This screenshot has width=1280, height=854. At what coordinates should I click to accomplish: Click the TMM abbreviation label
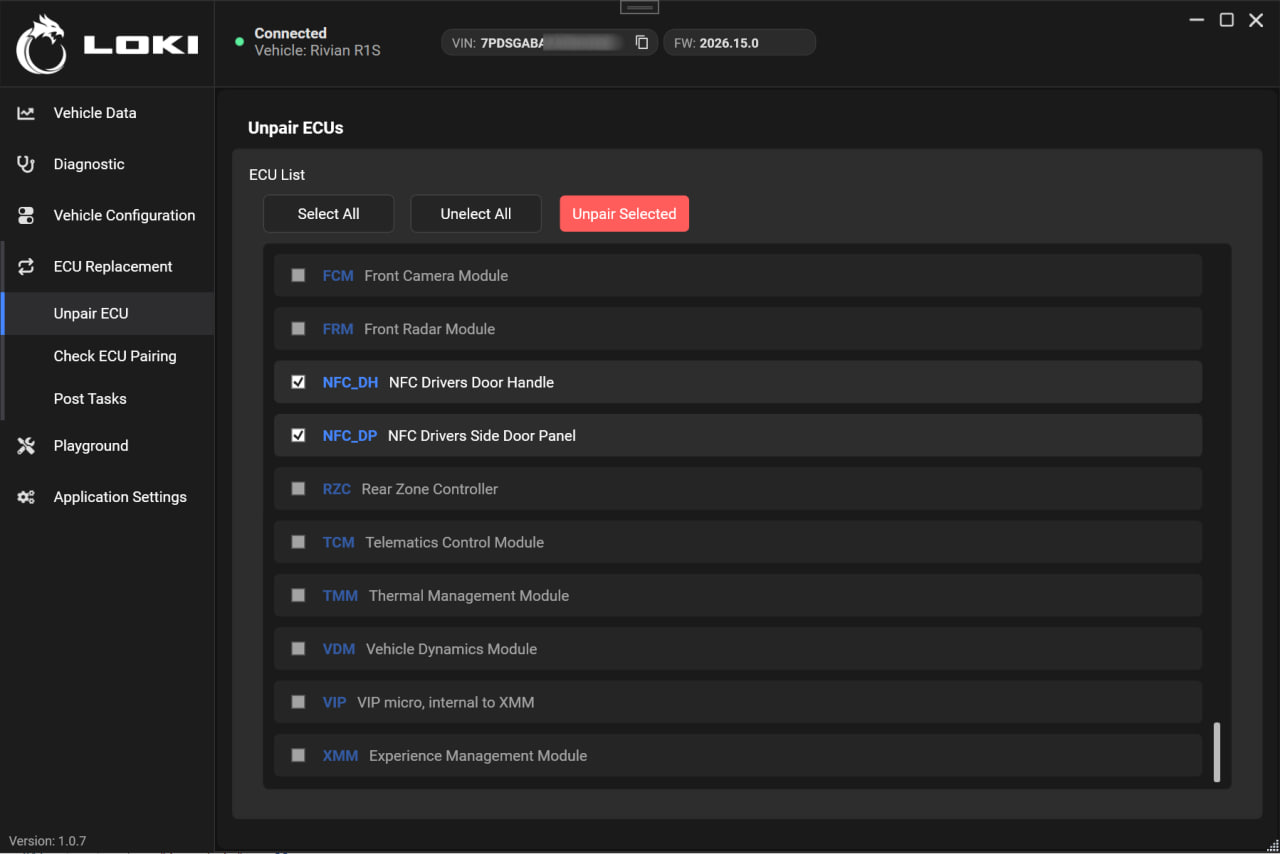pyautogui.click(x=340, y=595)
